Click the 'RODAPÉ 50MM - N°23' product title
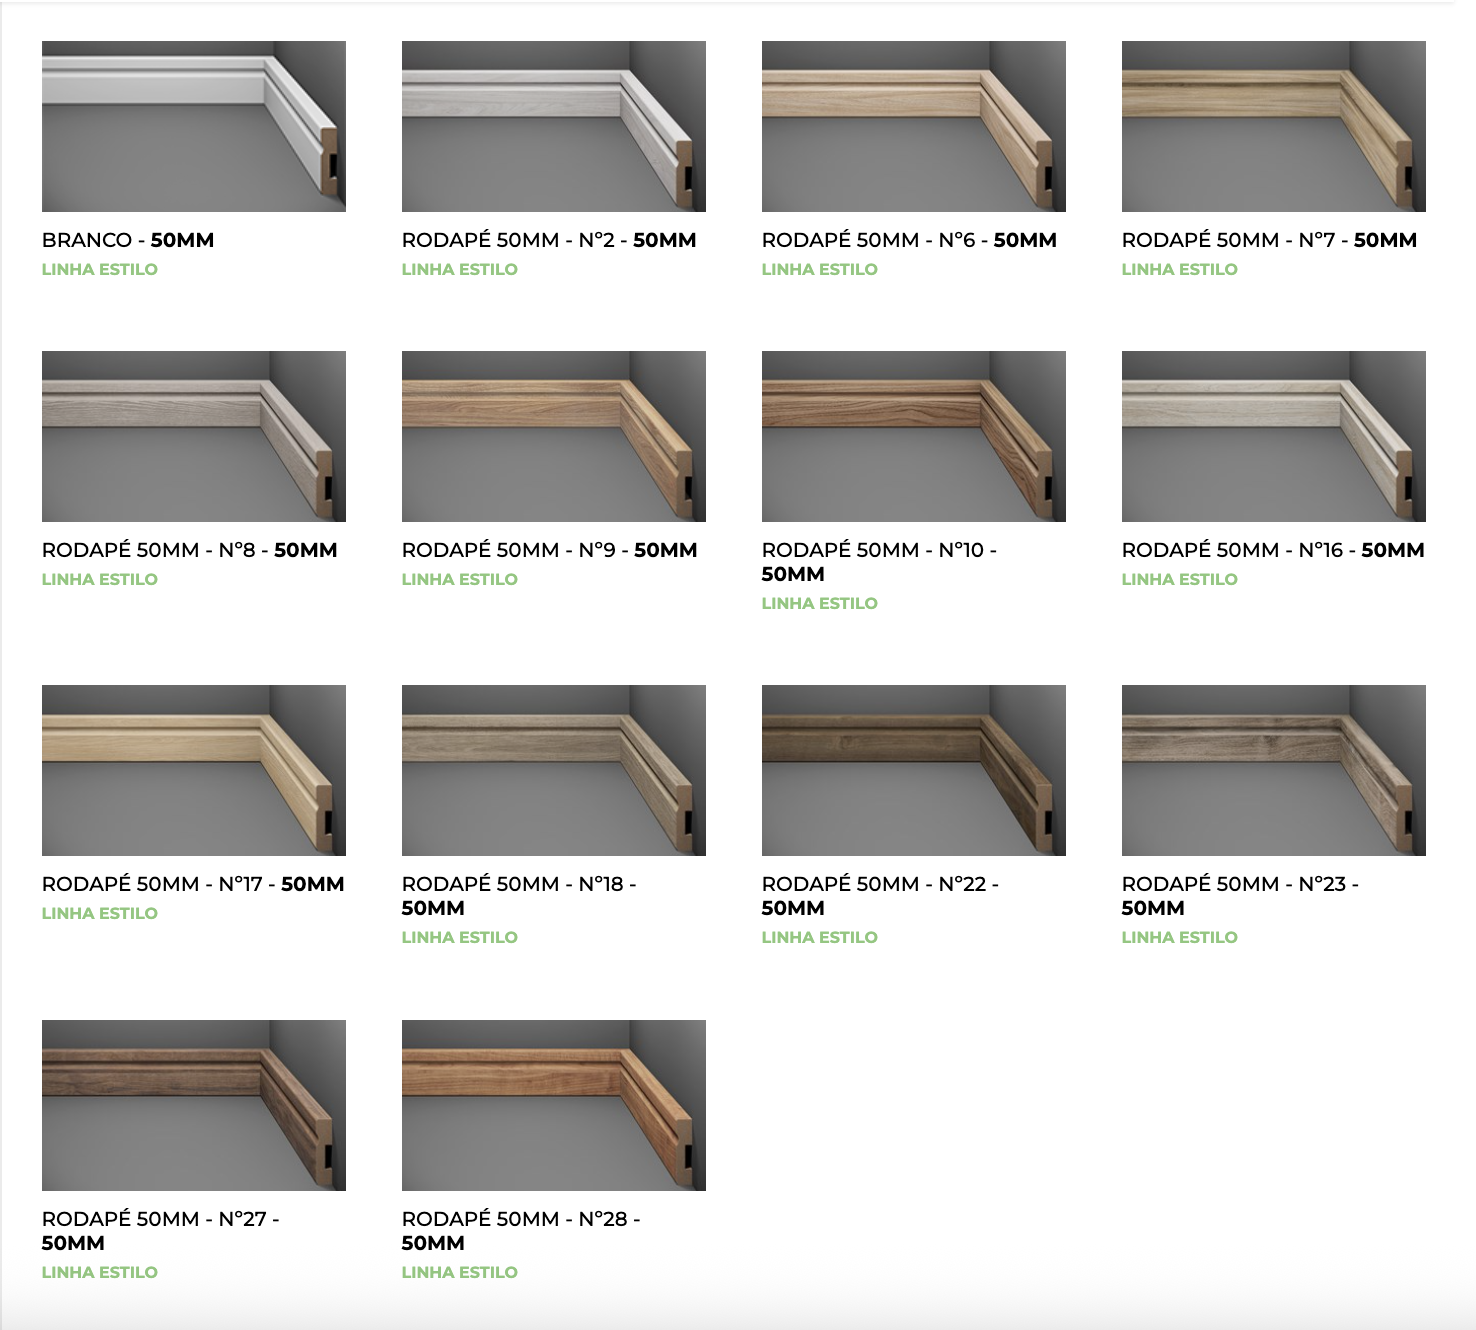Screen dimensions: 1476x1330 pos(1239,884)
